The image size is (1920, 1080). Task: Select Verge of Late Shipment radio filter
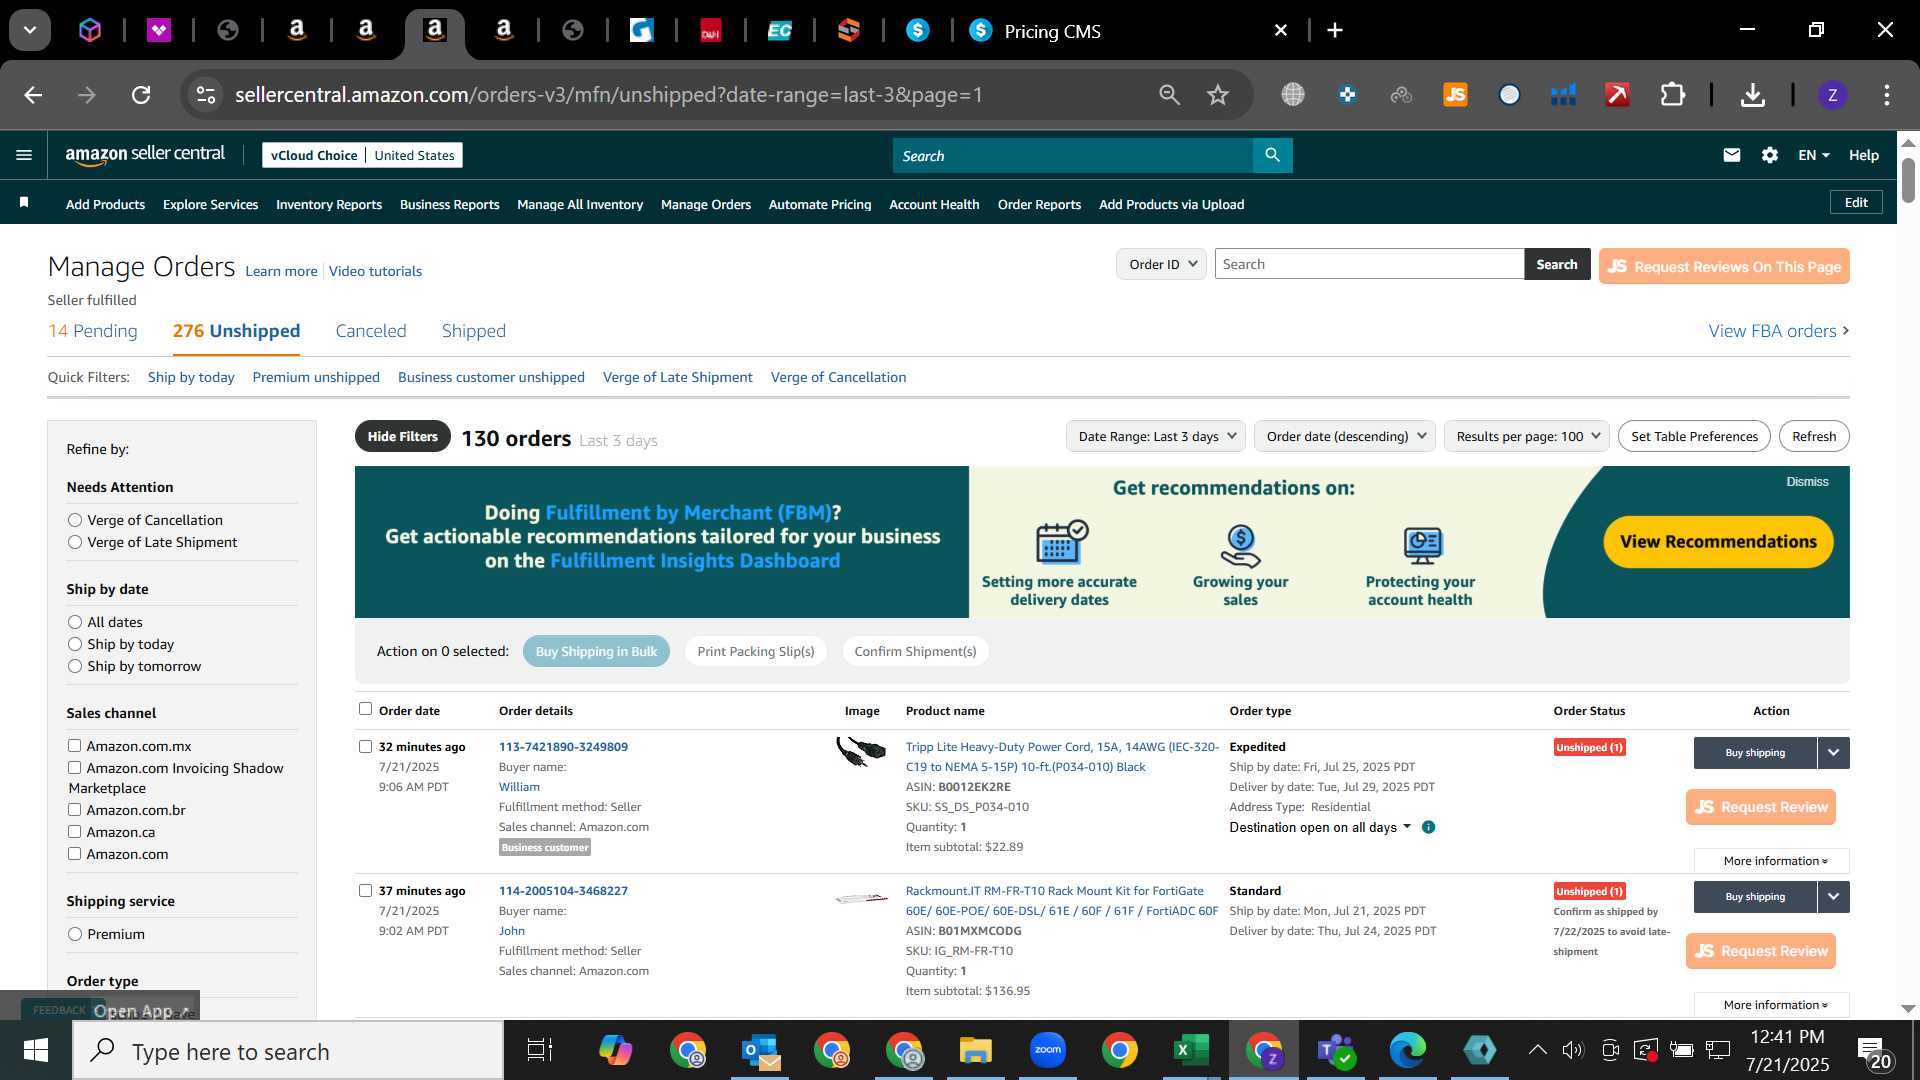(75, 542)
